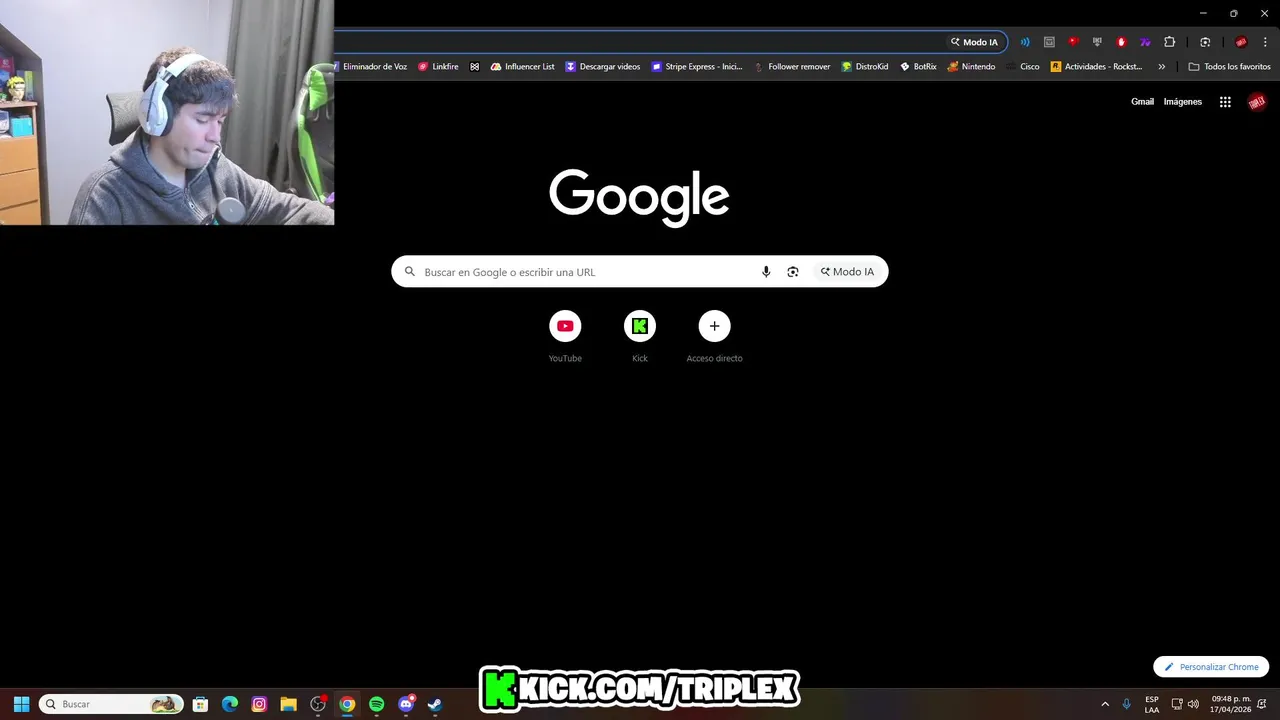Screen dimensions: 1280x720
Task: Open the volume control in tray
Action: coord(1193,704)
